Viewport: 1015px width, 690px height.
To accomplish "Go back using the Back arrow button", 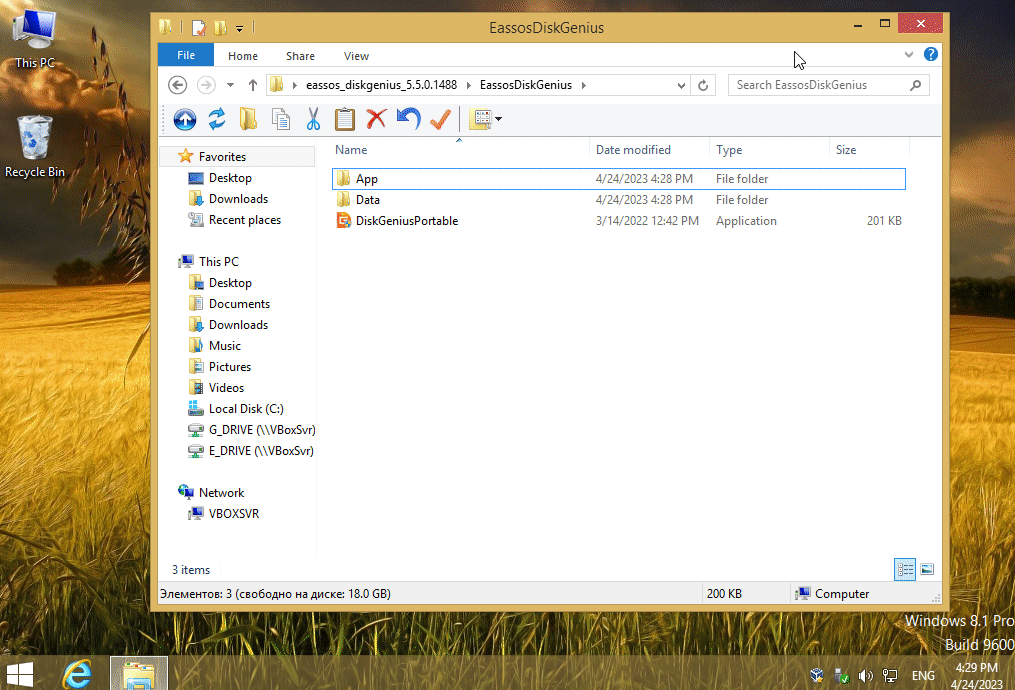I will [177, 85].
